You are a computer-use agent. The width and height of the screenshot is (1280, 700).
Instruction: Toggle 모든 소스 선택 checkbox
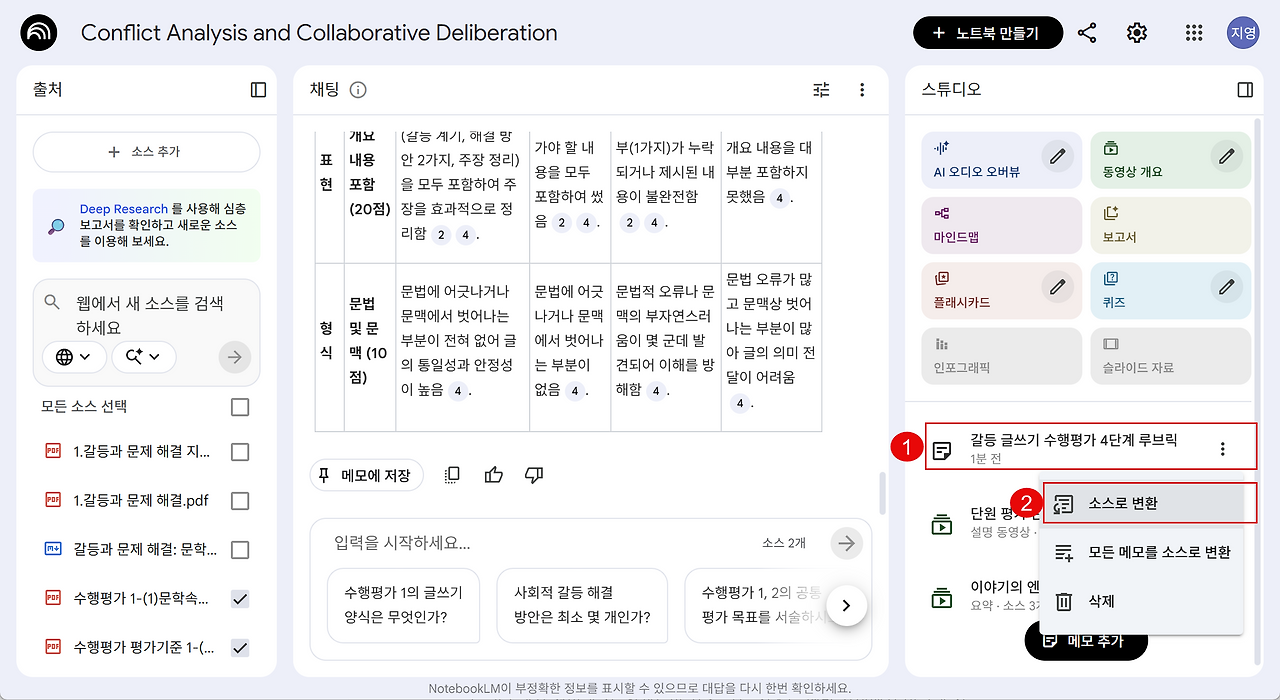pyautogui.click(x=240, y=407)
